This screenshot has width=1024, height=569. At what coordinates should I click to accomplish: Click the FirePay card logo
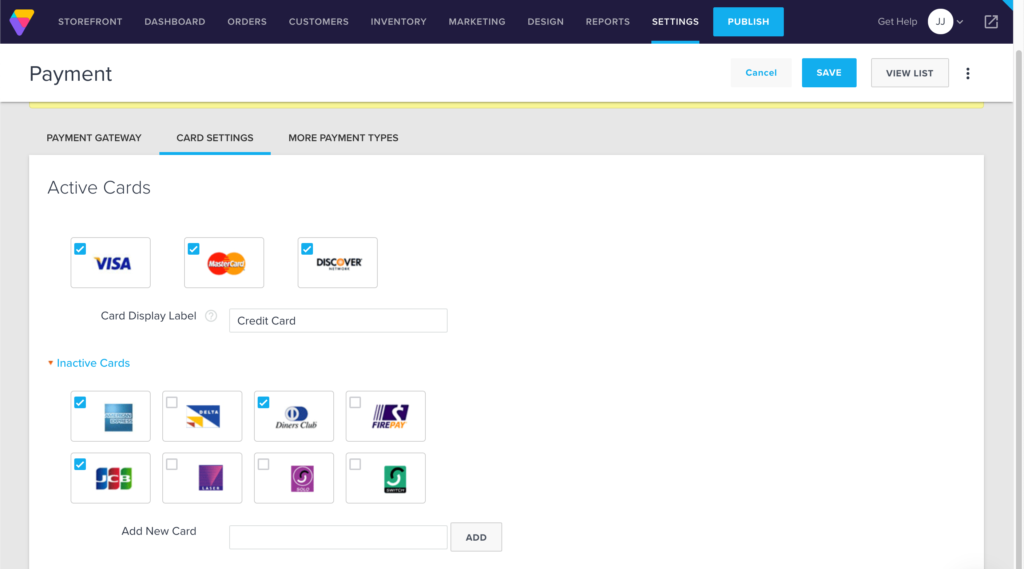tap(390, 416)
